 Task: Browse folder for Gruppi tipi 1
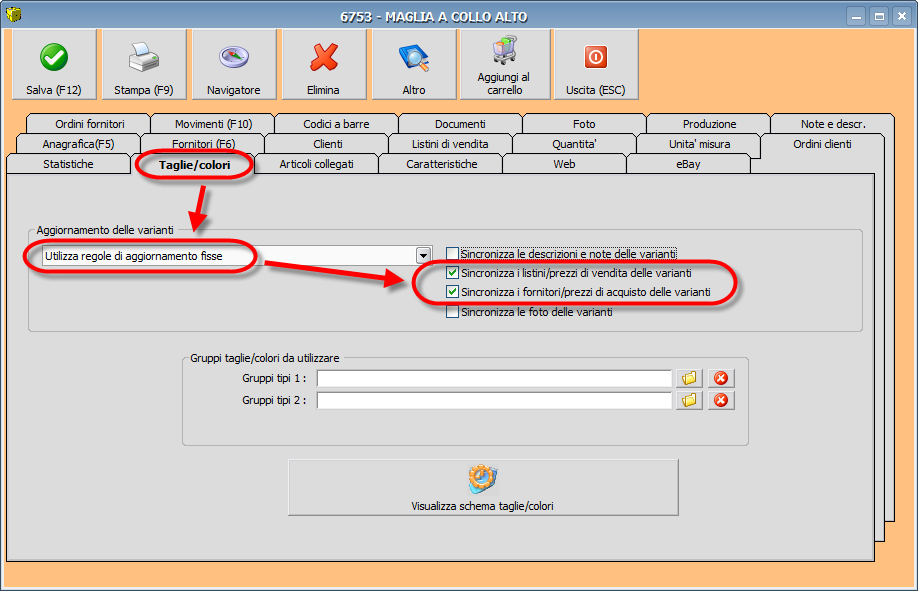pyautogui.click(x=689, y=378)
